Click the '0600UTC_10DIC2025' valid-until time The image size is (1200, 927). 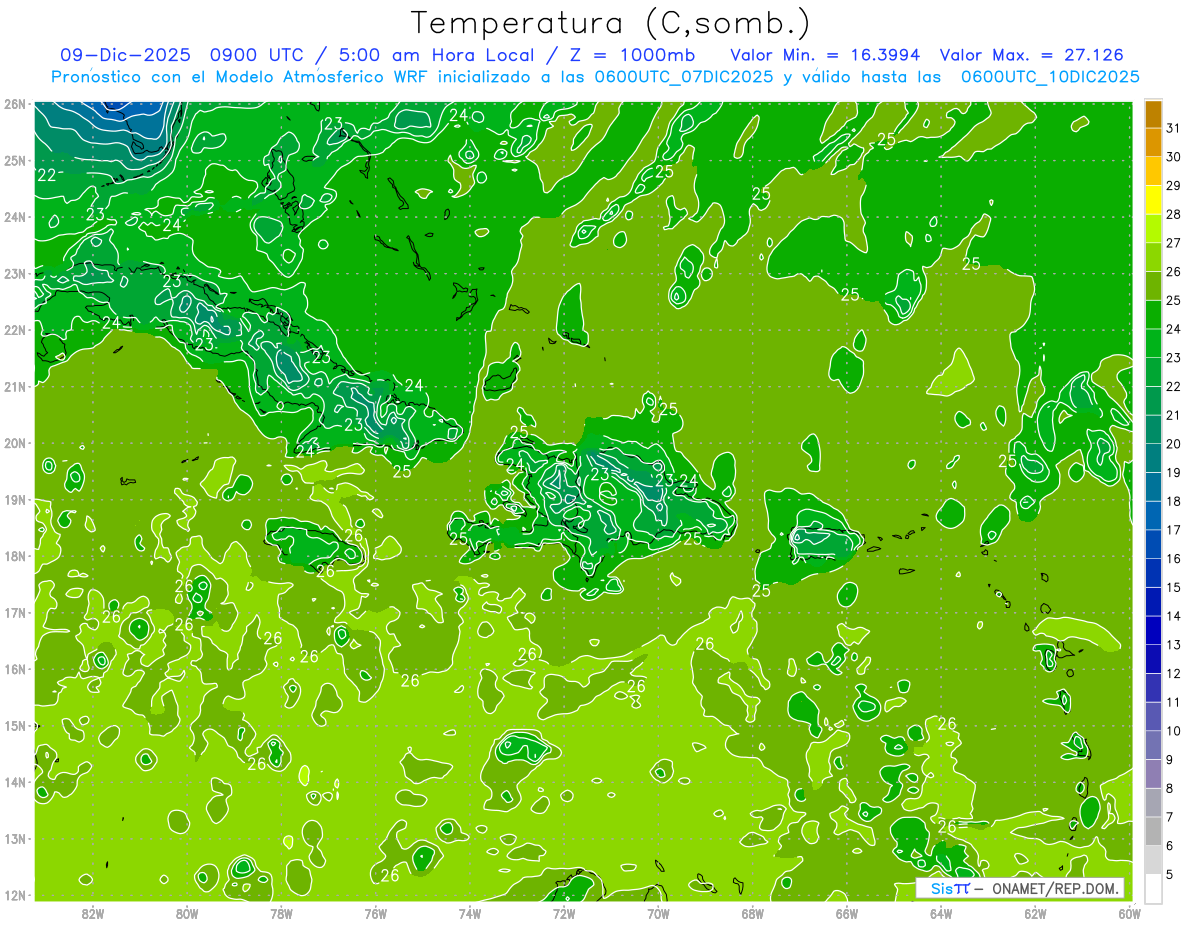pos(1050,77)
